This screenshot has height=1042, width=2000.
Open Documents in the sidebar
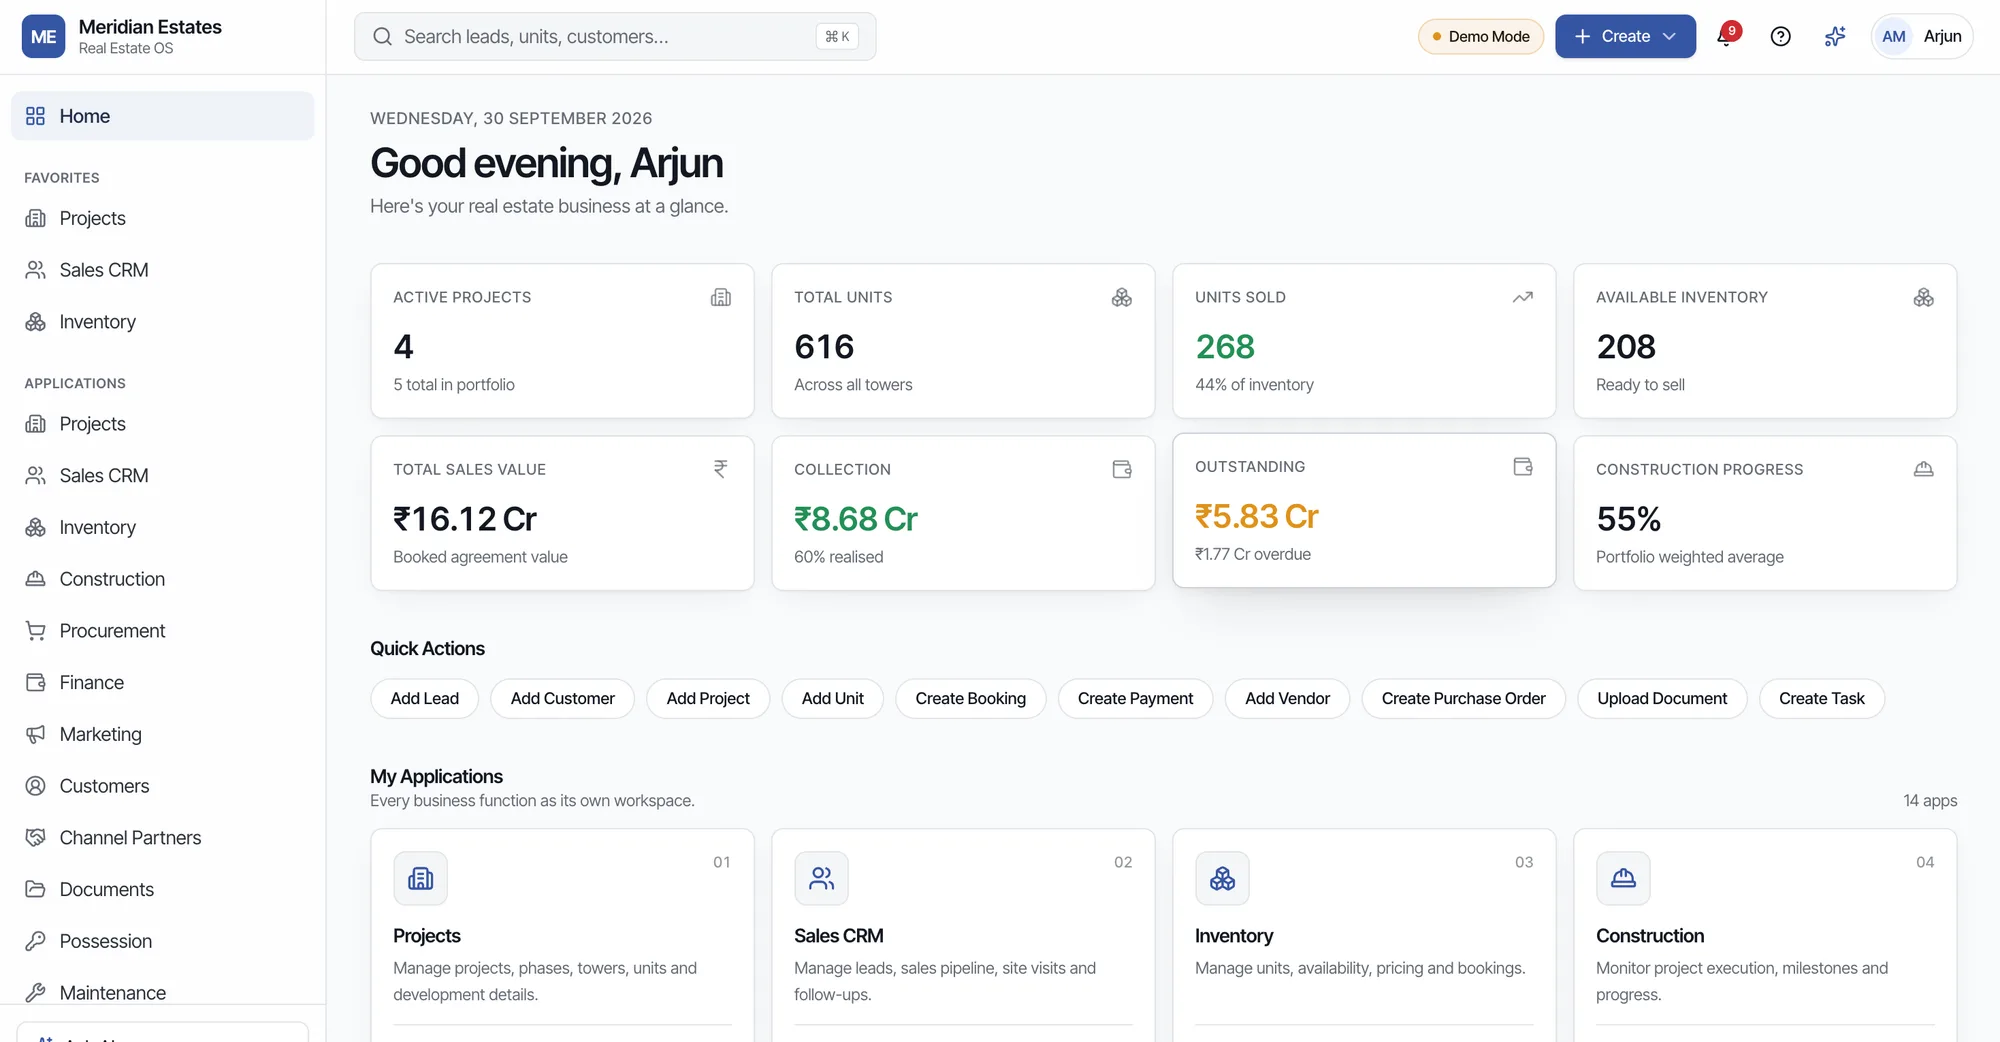[163, 889]
